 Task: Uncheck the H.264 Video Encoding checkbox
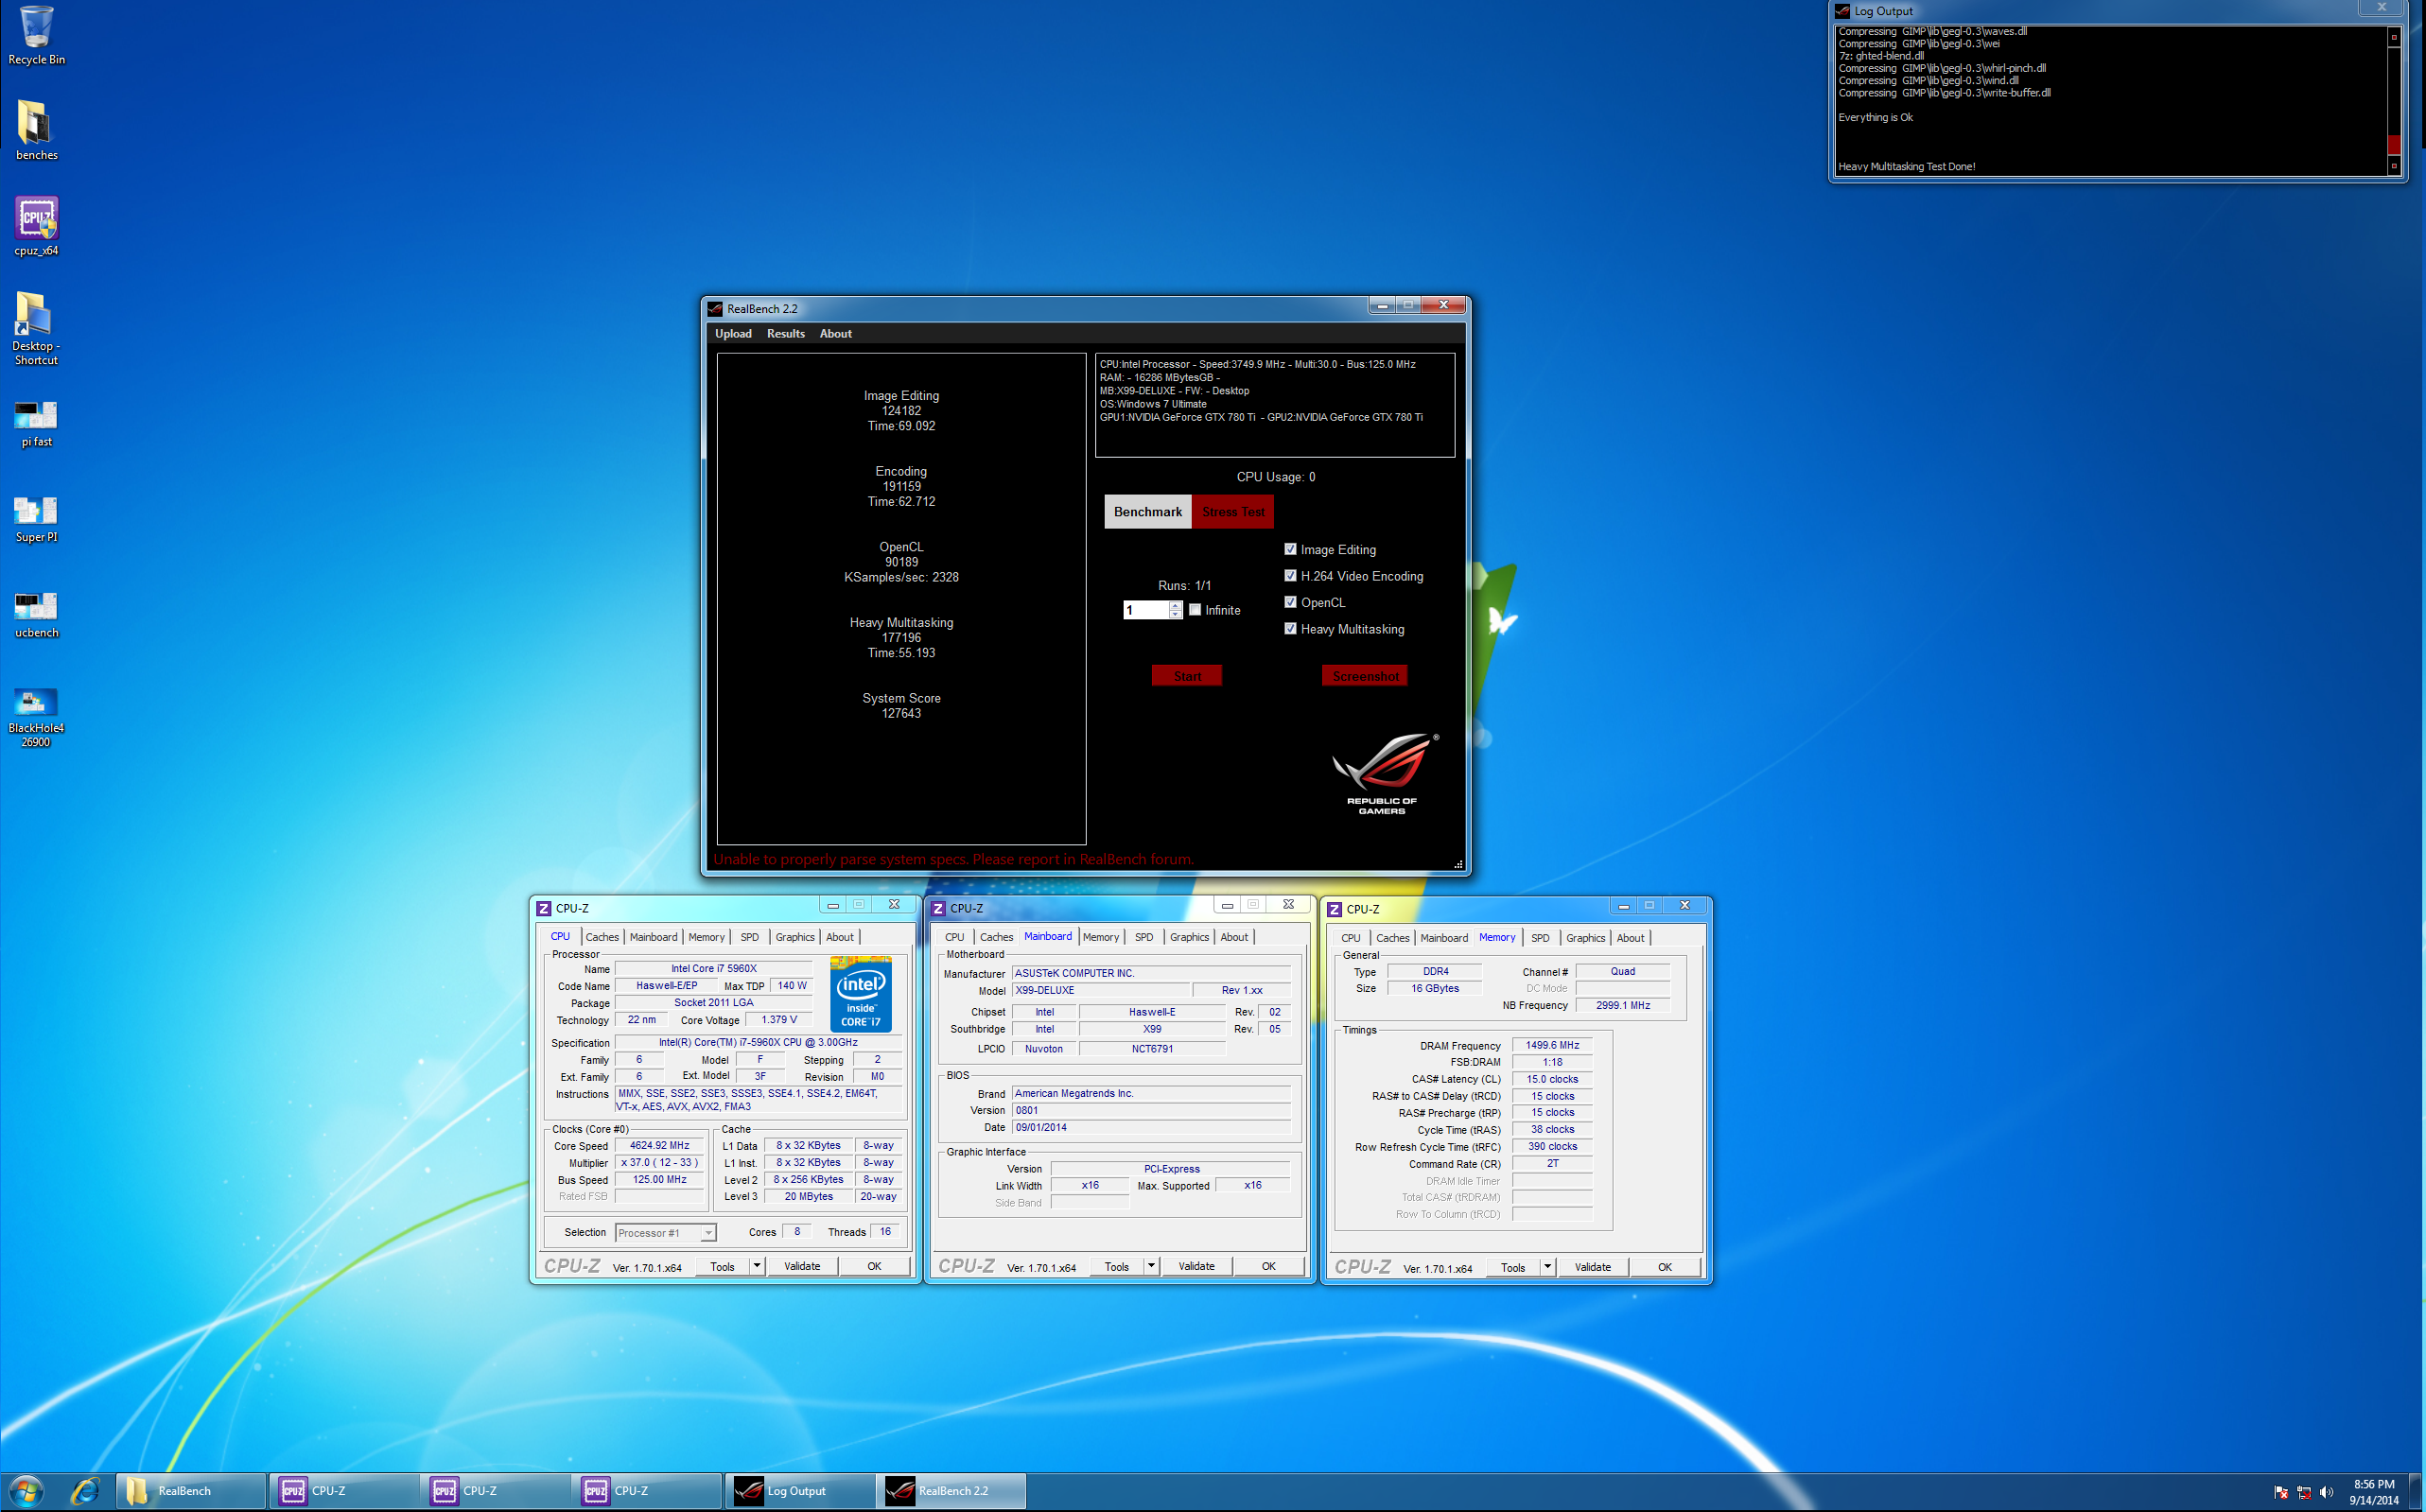click(x=1290, y=575)
